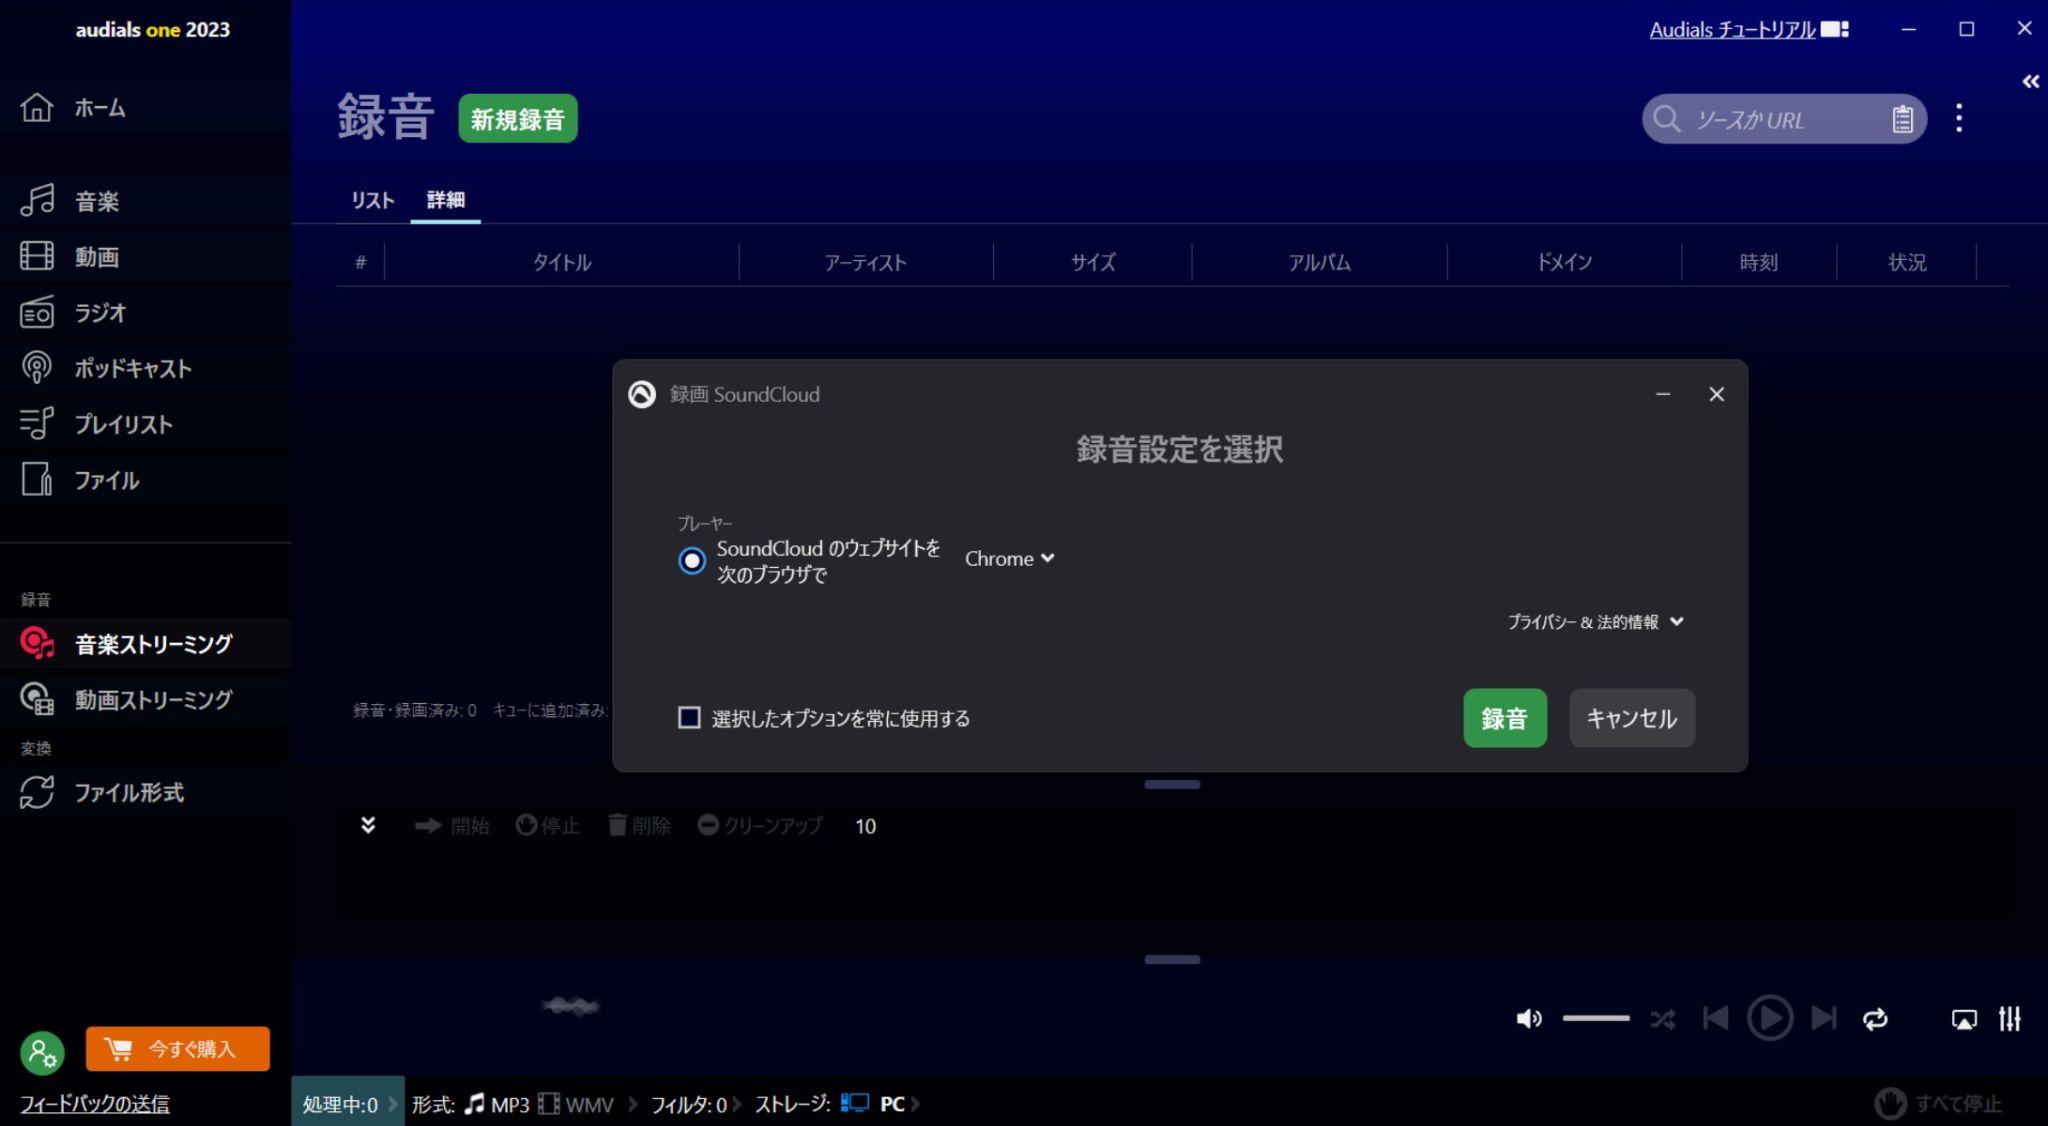Click the 削除 delete toolbar button
Screen dimensions: 2048x1126
pyautogui.click(x=639, y=826)
